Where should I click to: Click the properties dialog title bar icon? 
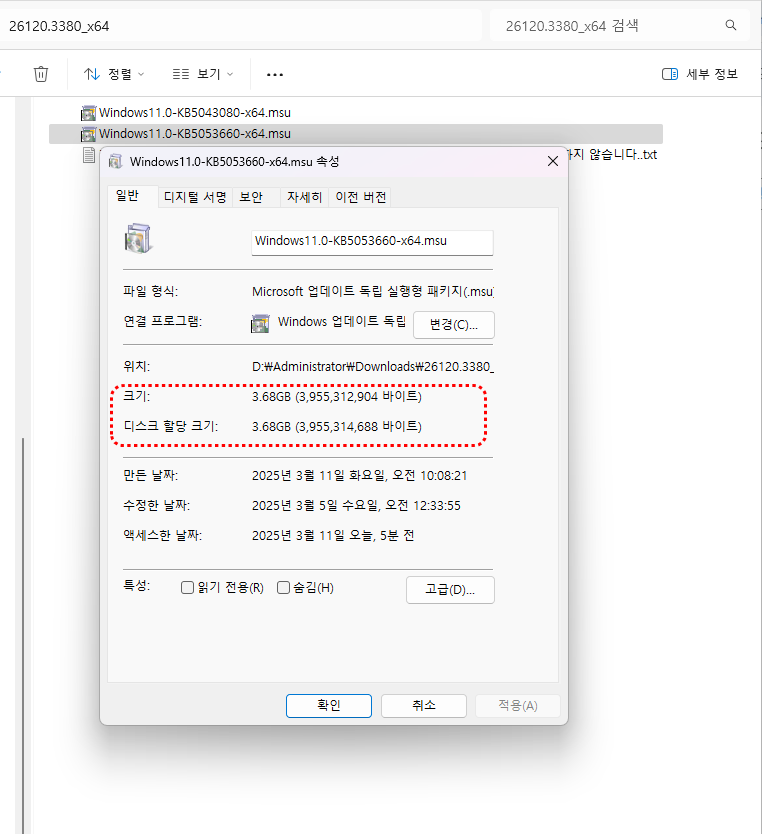click(x=115, y=162)
